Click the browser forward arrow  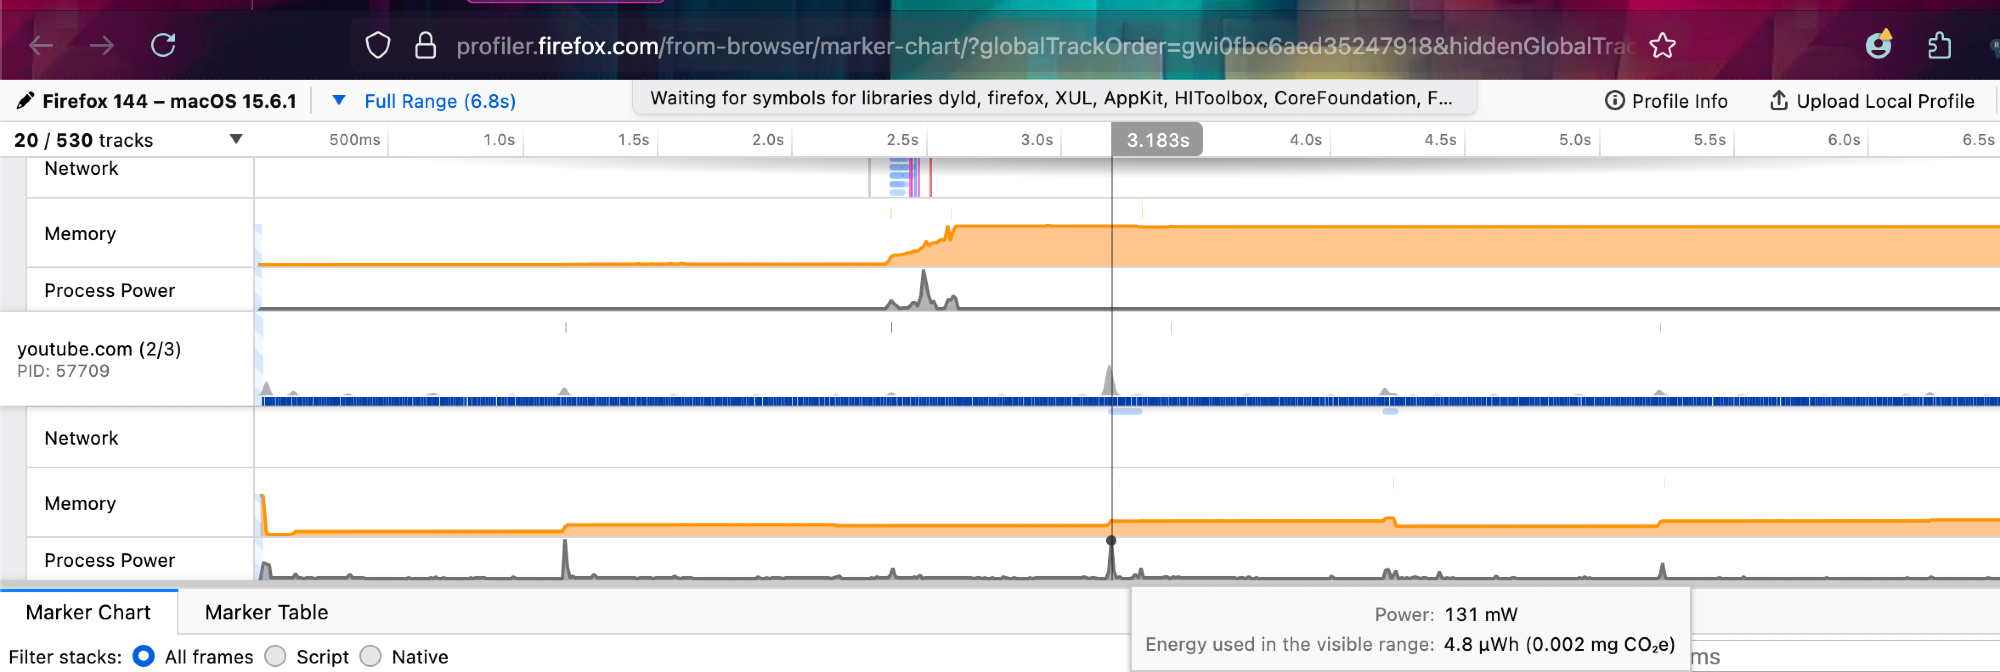(x=101, y=45)
